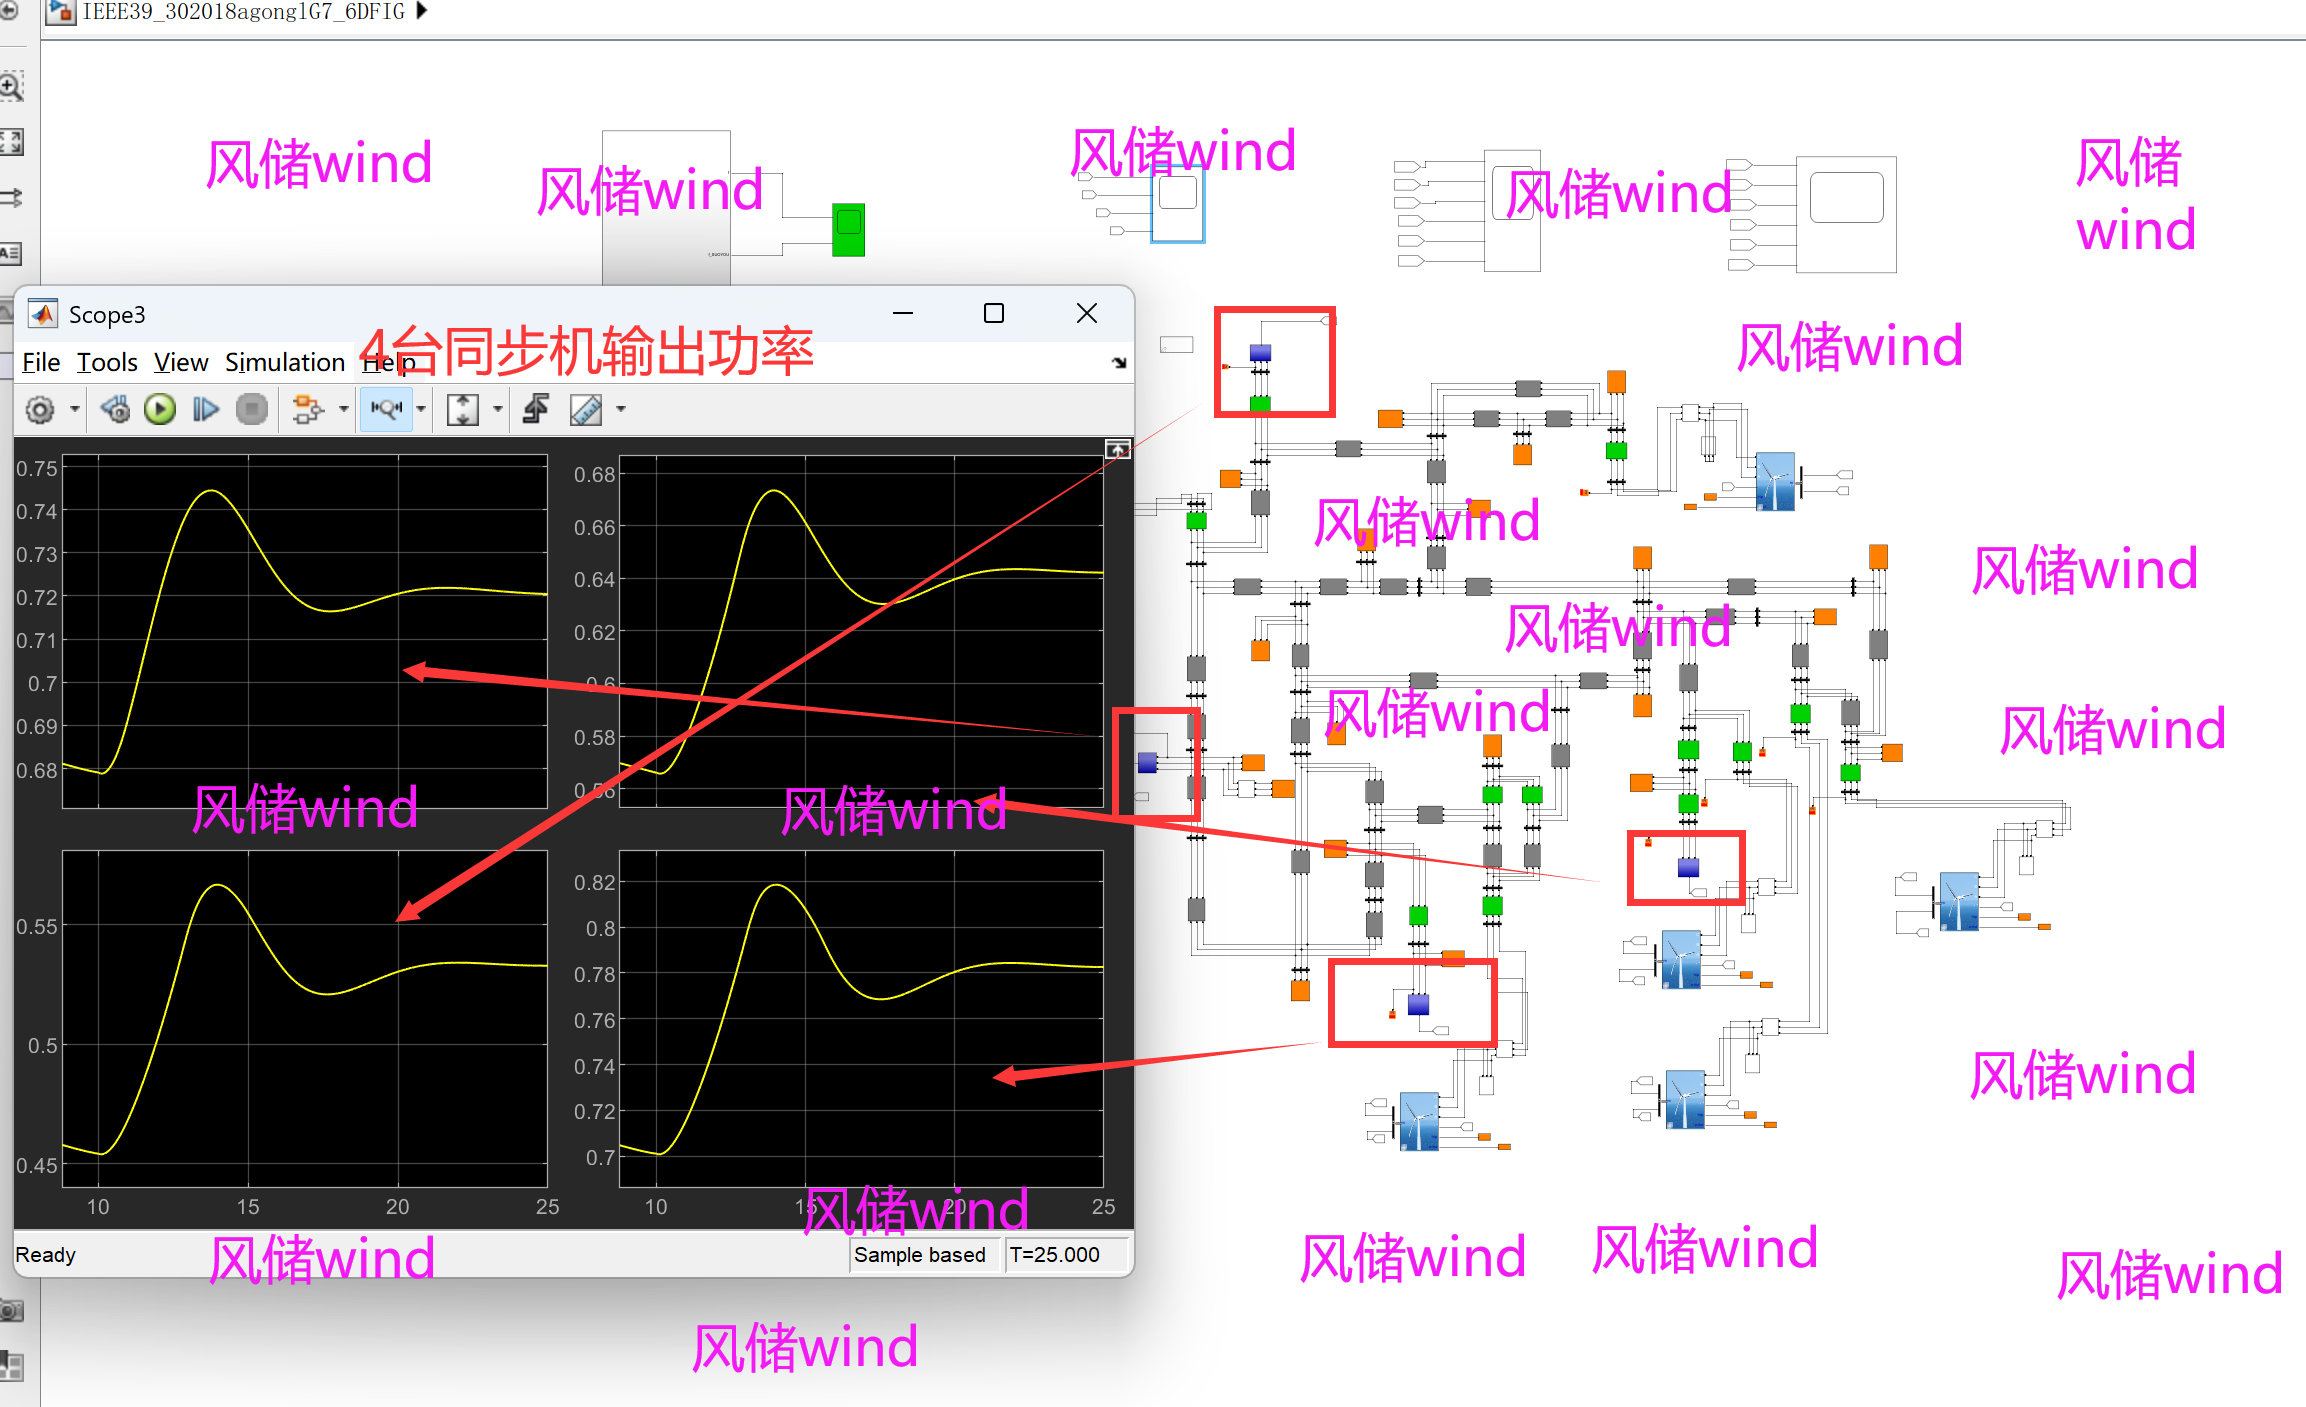Open the Triggers tool in the Scope toolbar
The width and height of the screenshot is (2306, 1407).
click(x=536, y=410)
